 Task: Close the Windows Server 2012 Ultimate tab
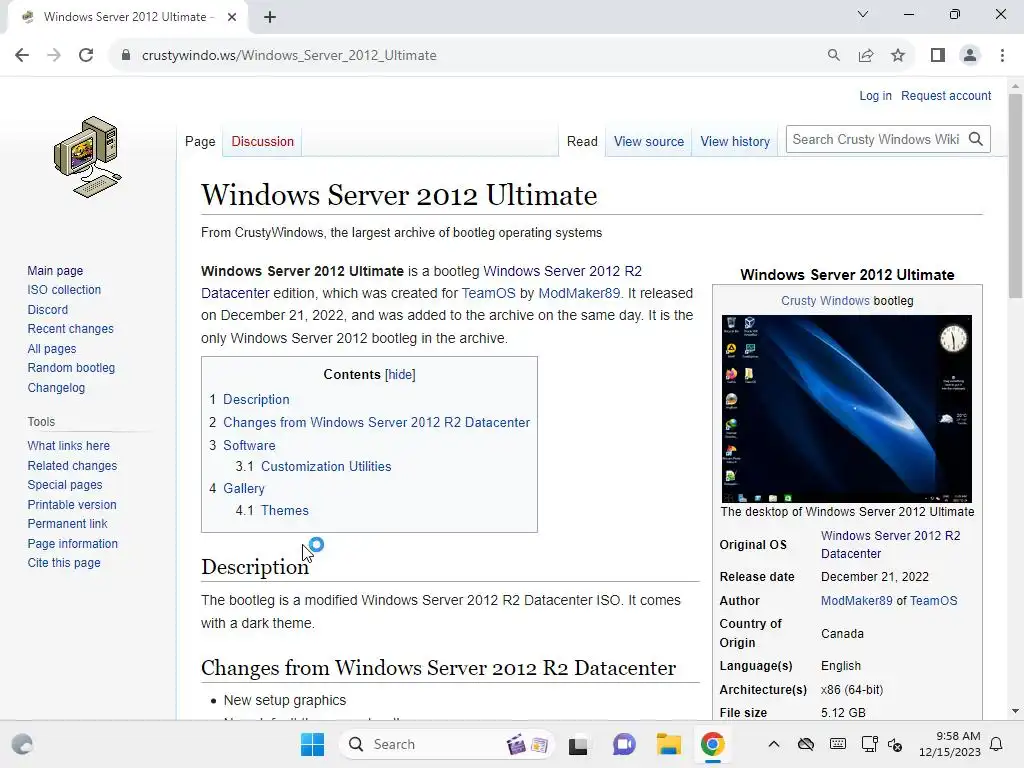pyautogui.click(x=232, y=17)
